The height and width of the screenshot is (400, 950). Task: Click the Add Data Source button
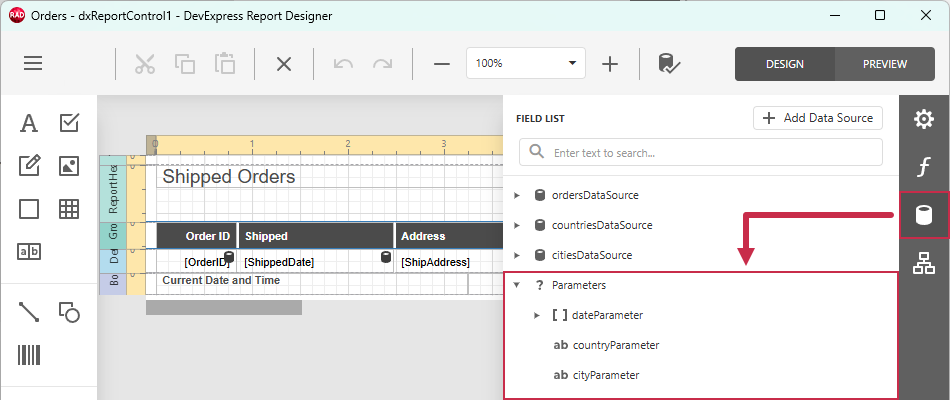818,118
